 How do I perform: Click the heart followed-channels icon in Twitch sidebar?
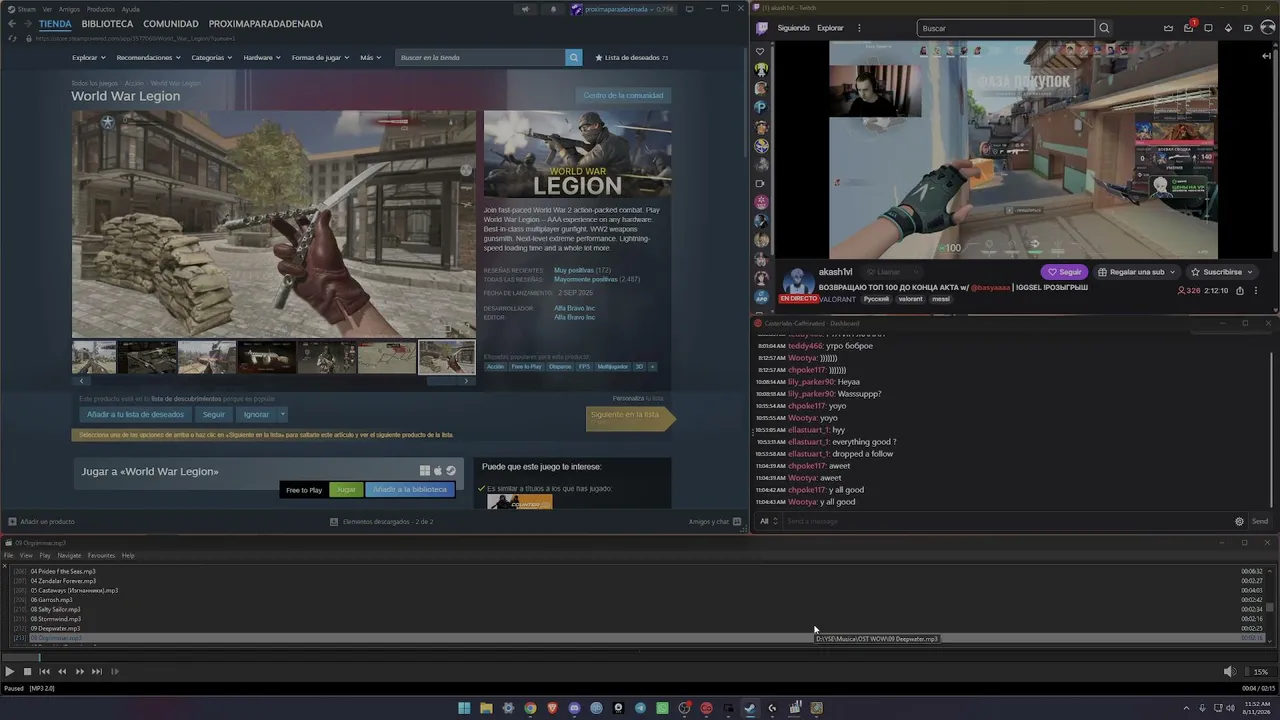pyautogui.click(x=761, y=52)
